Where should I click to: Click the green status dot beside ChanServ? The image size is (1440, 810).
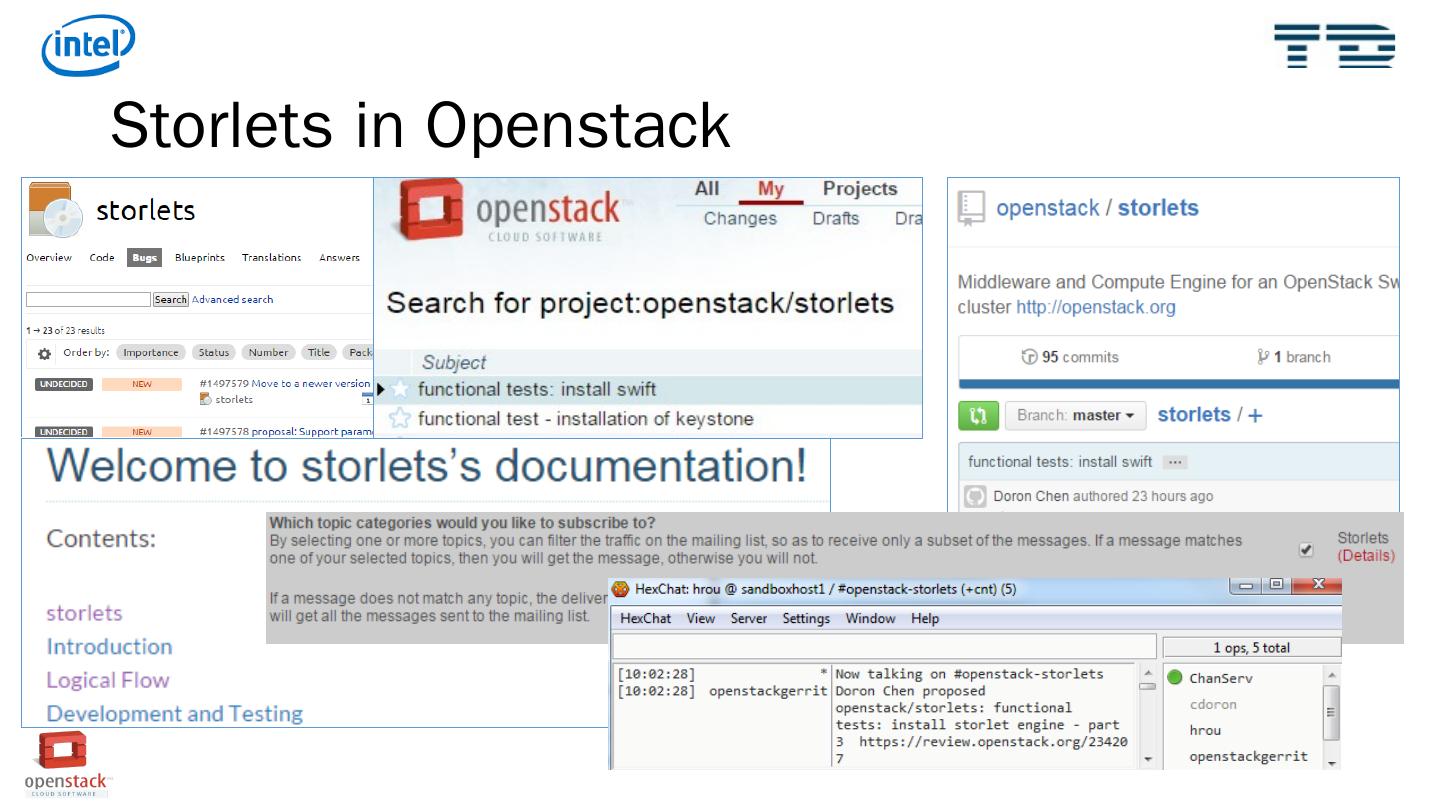(1175, 678)
